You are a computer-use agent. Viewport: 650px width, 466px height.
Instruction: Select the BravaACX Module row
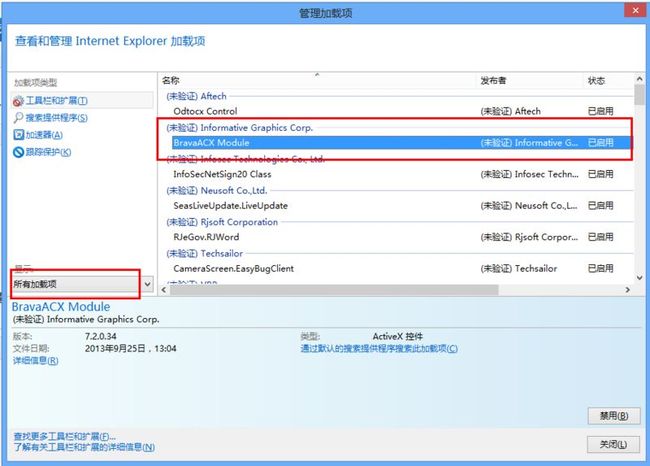(x=401, y=143)
